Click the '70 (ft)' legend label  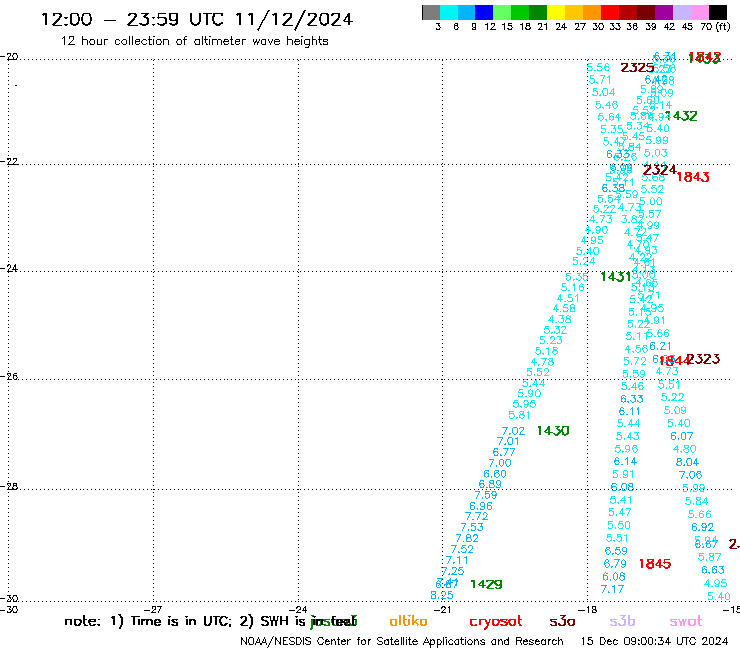coord(715,27)
